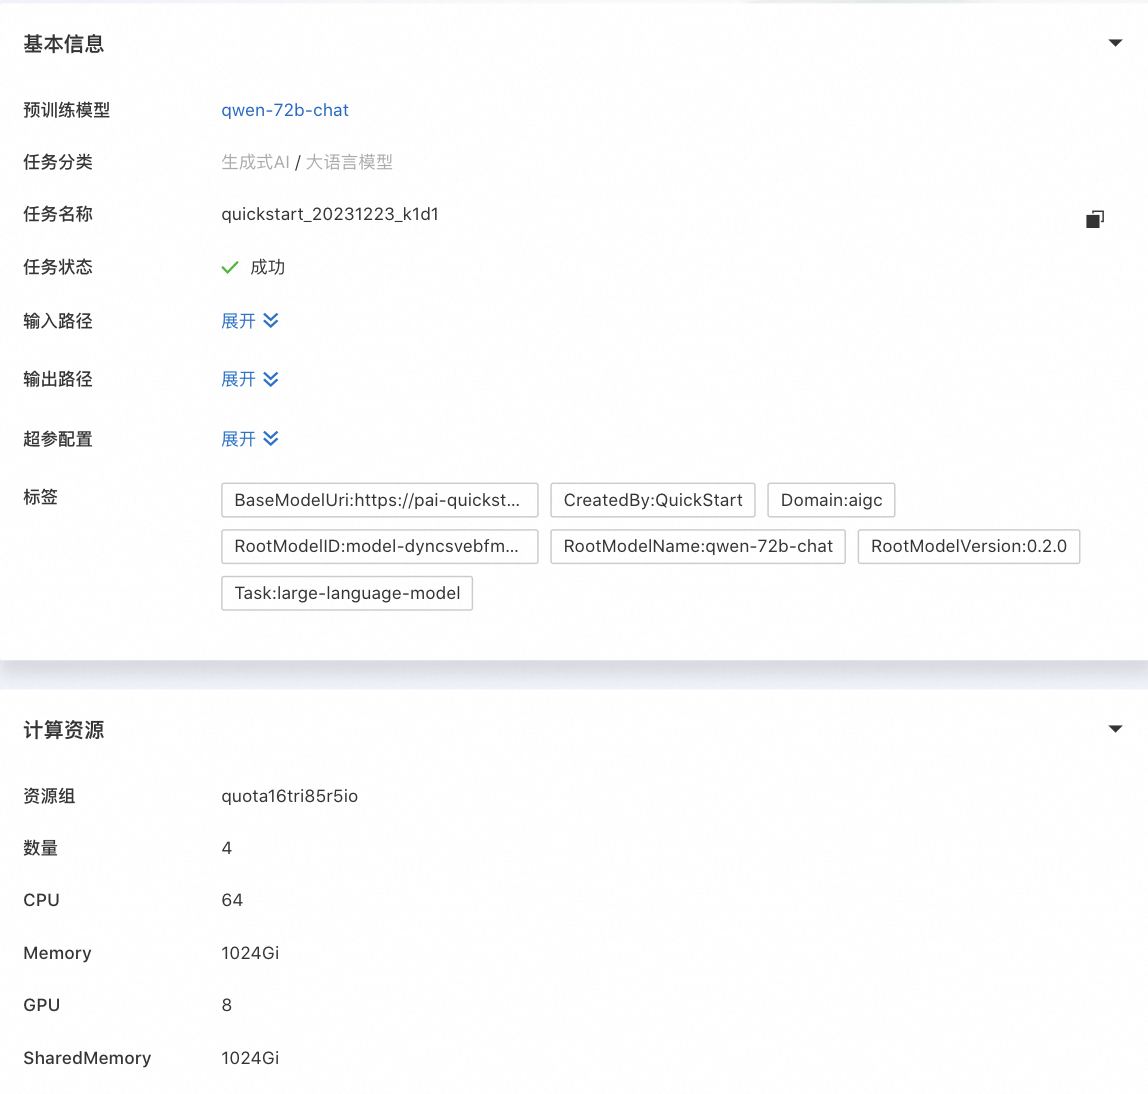Select the RootModelID tag

point(379,546)
